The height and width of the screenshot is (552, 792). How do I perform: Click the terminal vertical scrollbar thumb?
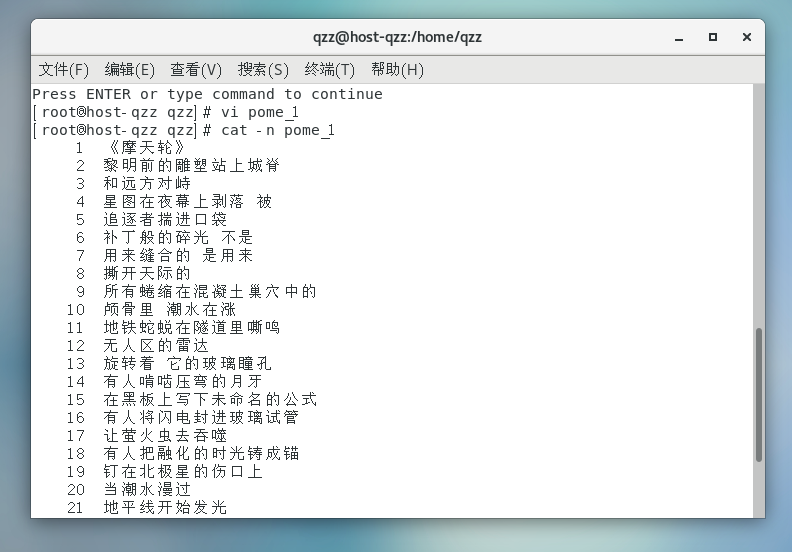[x=759, y=394]
